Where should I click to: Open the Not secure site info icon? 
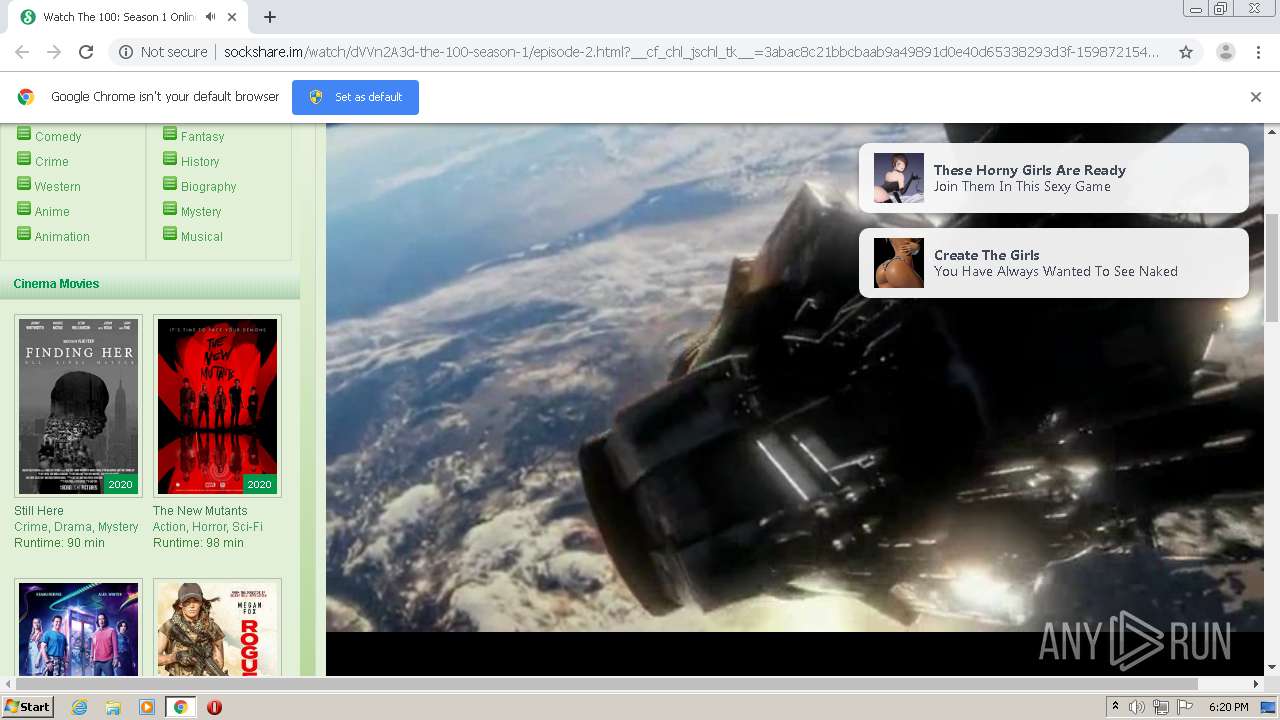coord(126,52)
